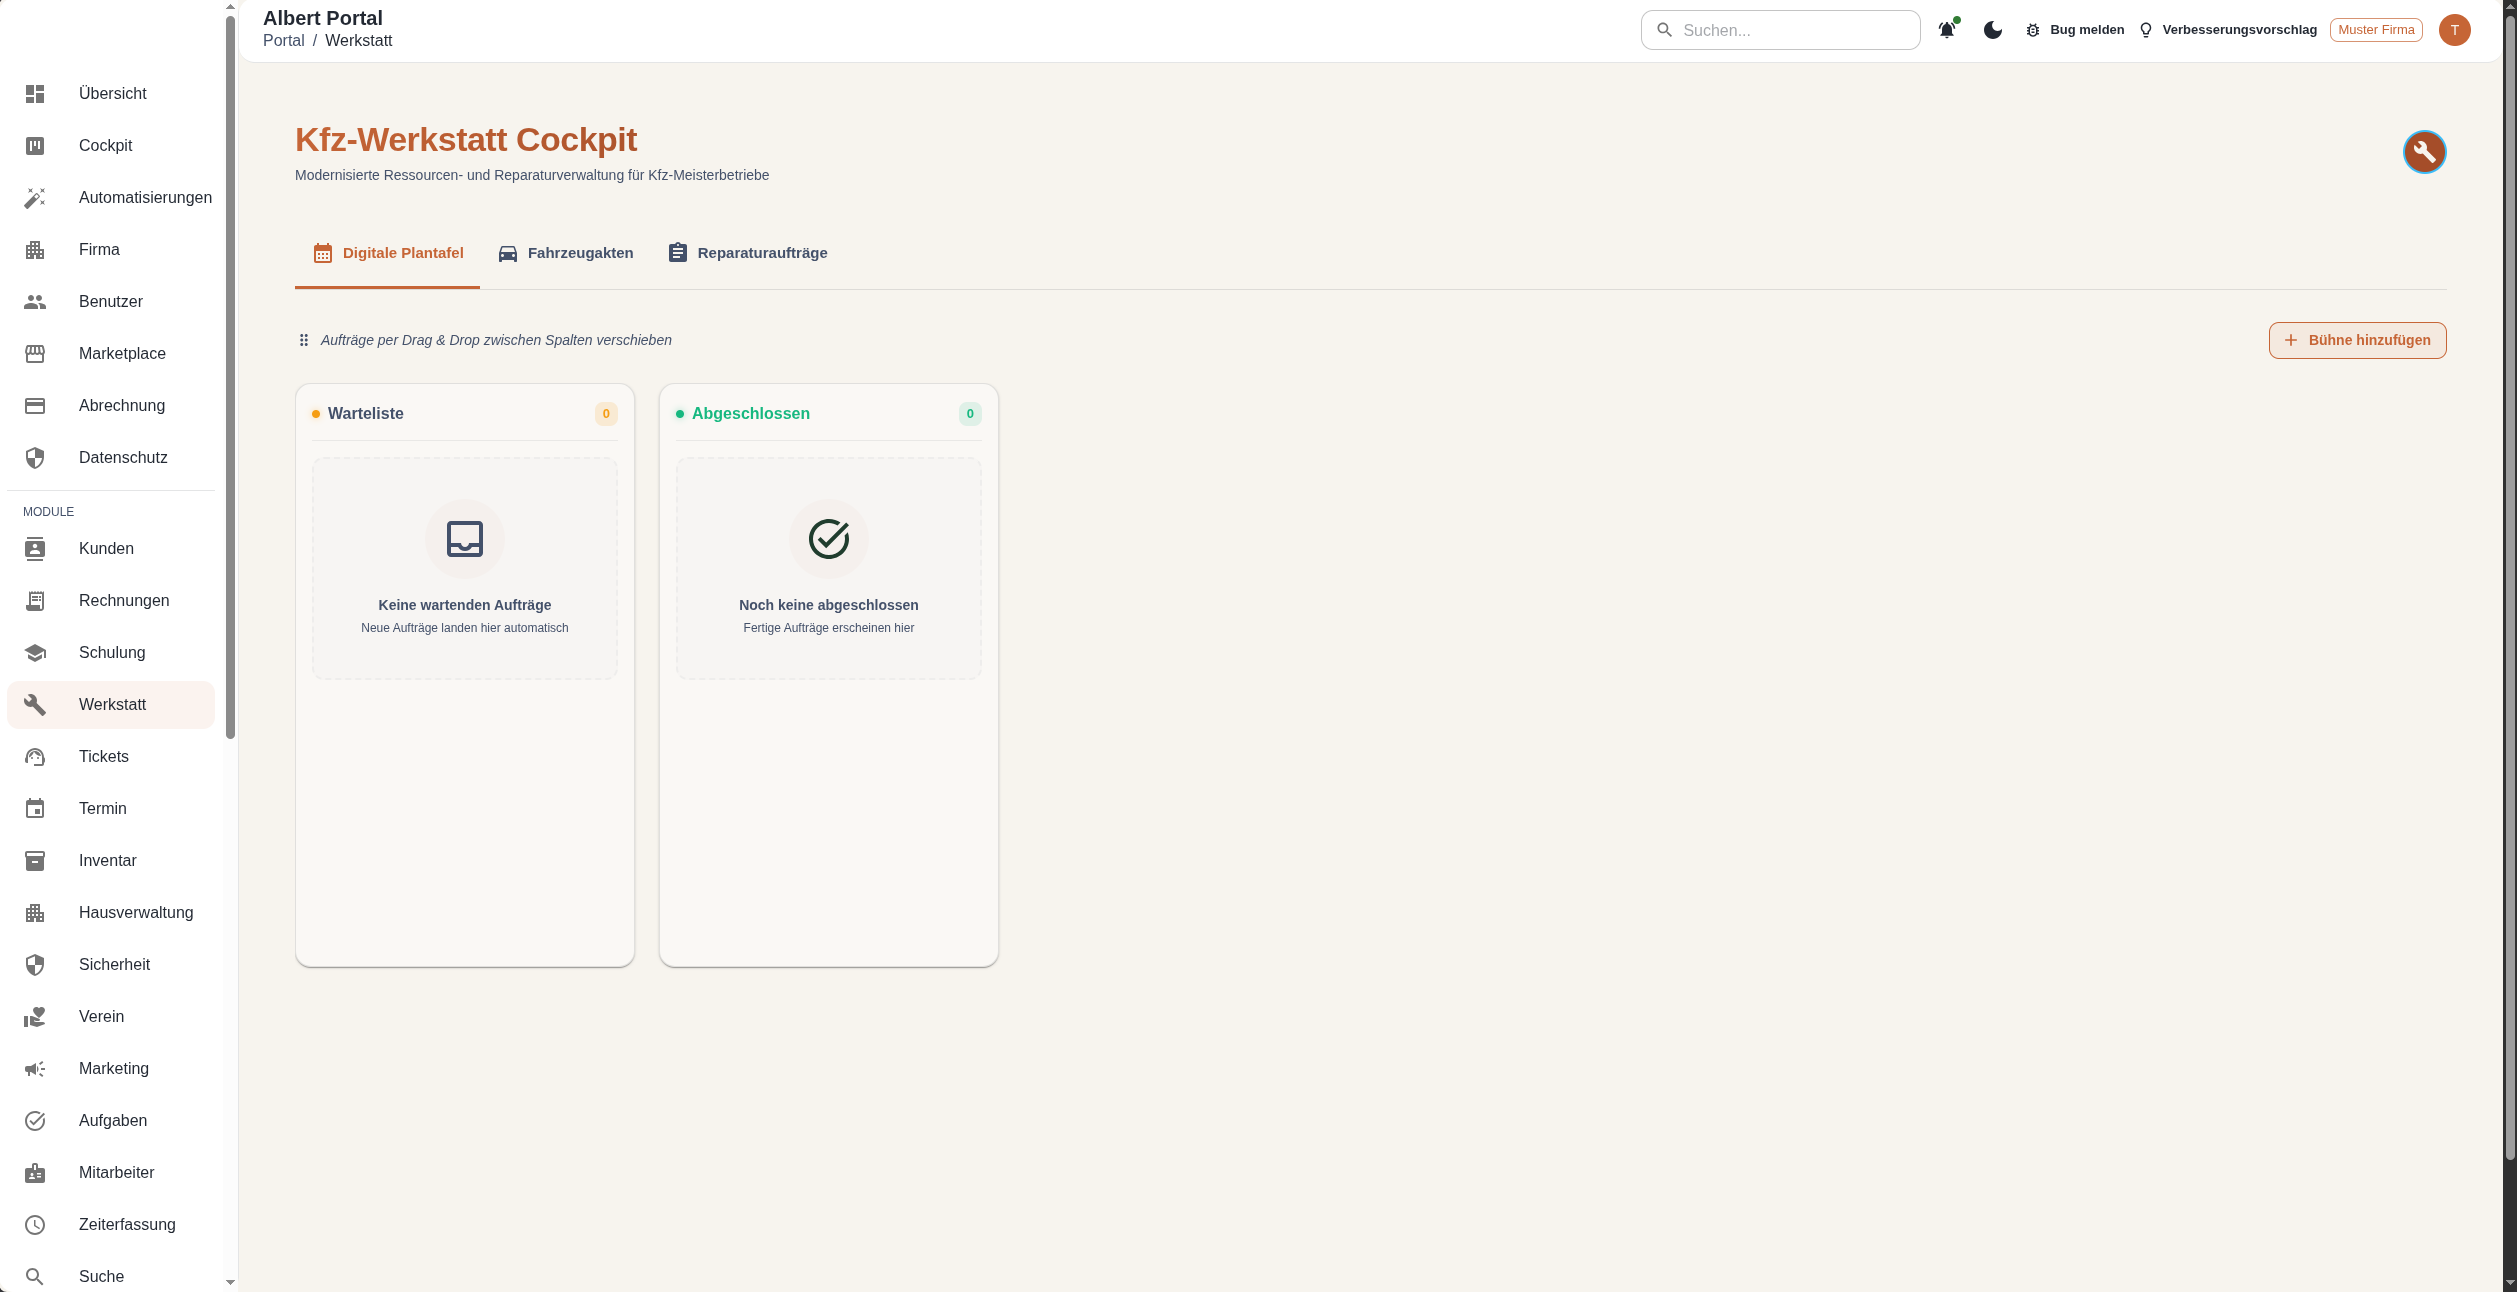The image size is (2517, 1292).
Task: Click the Abrechnung credit card icon
Action: (x=35, y=406)
